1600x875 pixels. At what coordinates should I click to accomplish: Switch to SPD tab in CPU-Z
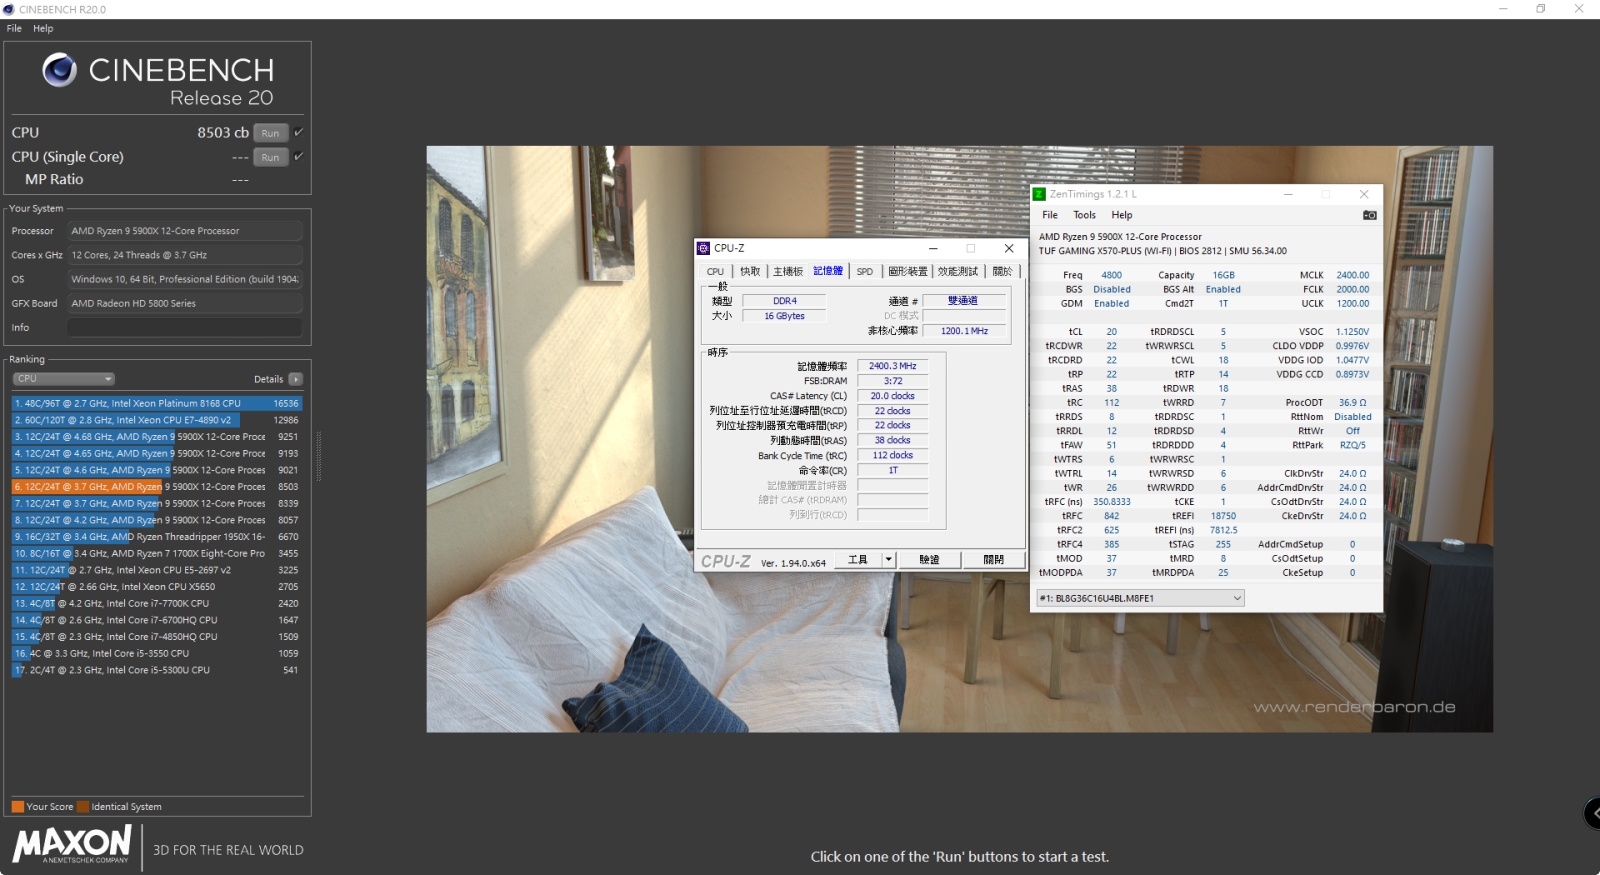[865, 271]
